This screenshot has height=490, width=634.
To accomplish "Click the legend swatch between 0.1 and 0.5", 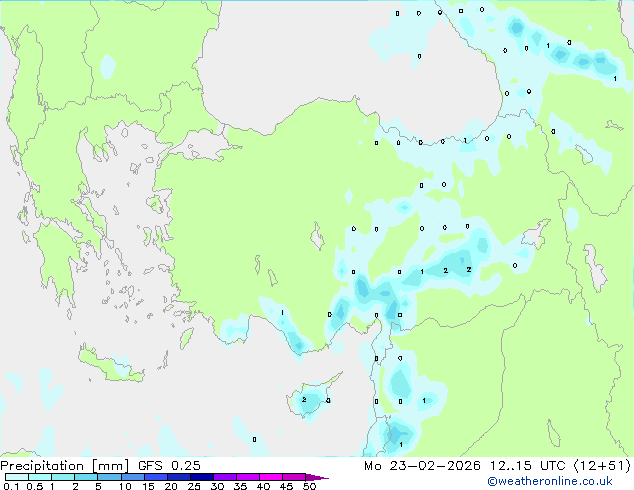I will tap(17, 478).
